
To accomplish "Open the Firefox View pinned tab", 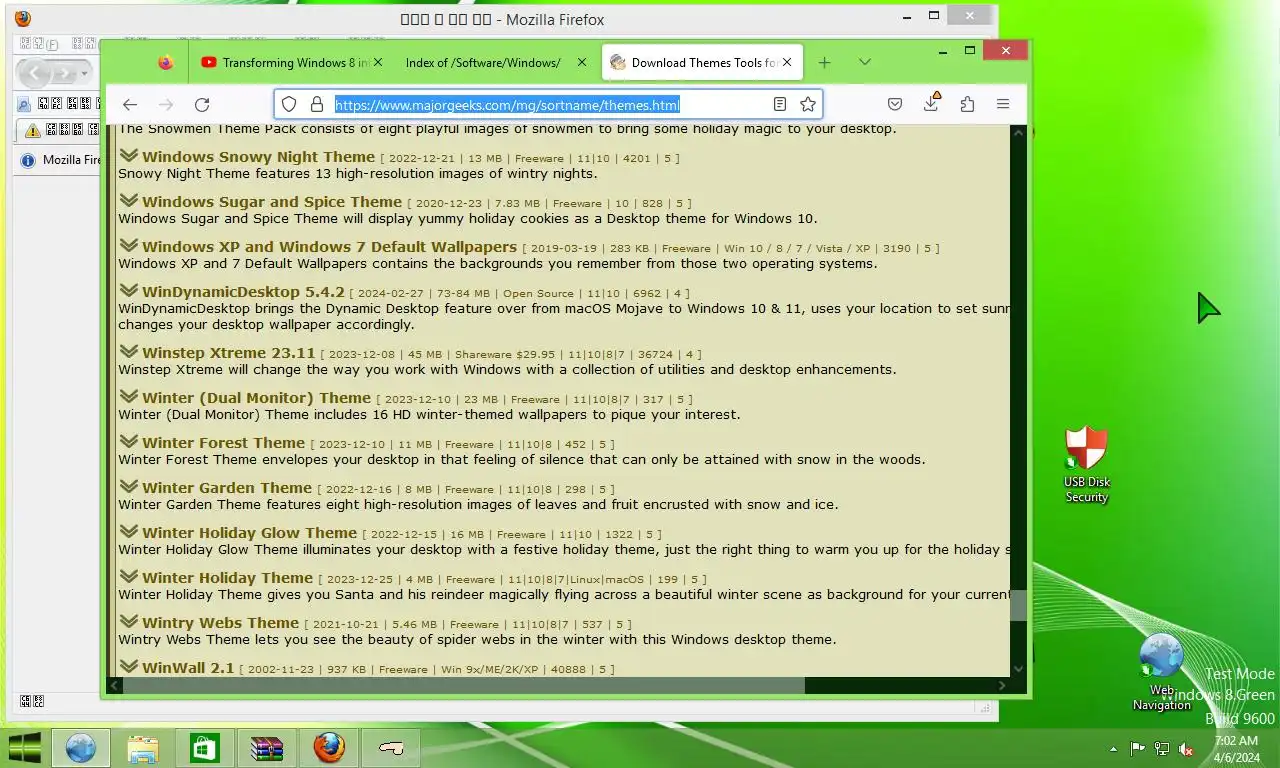I will pyautogui.click(x=166, y=62).
